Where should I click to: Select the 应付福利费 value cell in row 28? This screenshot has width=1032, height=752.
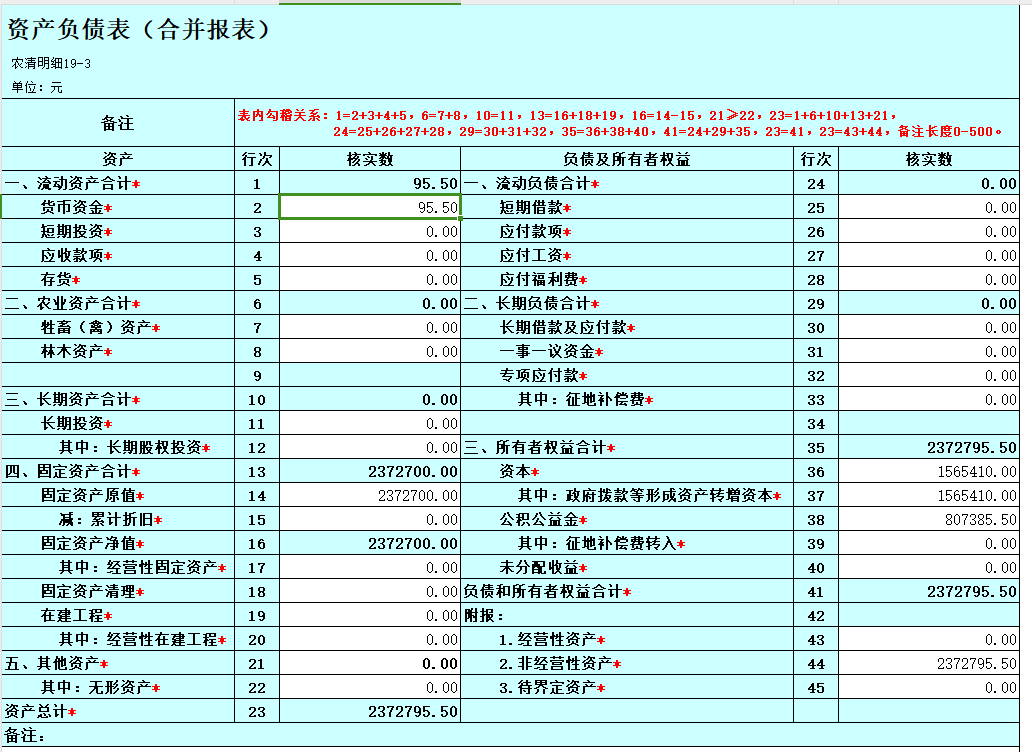[929, 279]
